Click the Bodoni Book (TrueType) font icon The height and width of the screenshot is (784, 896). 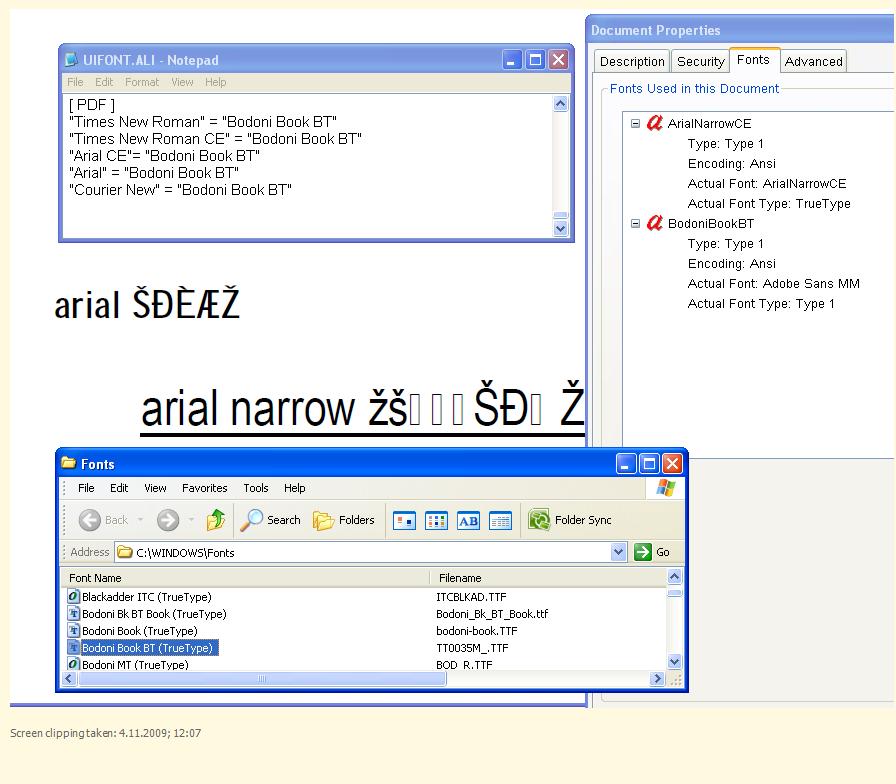click(73, 631)
